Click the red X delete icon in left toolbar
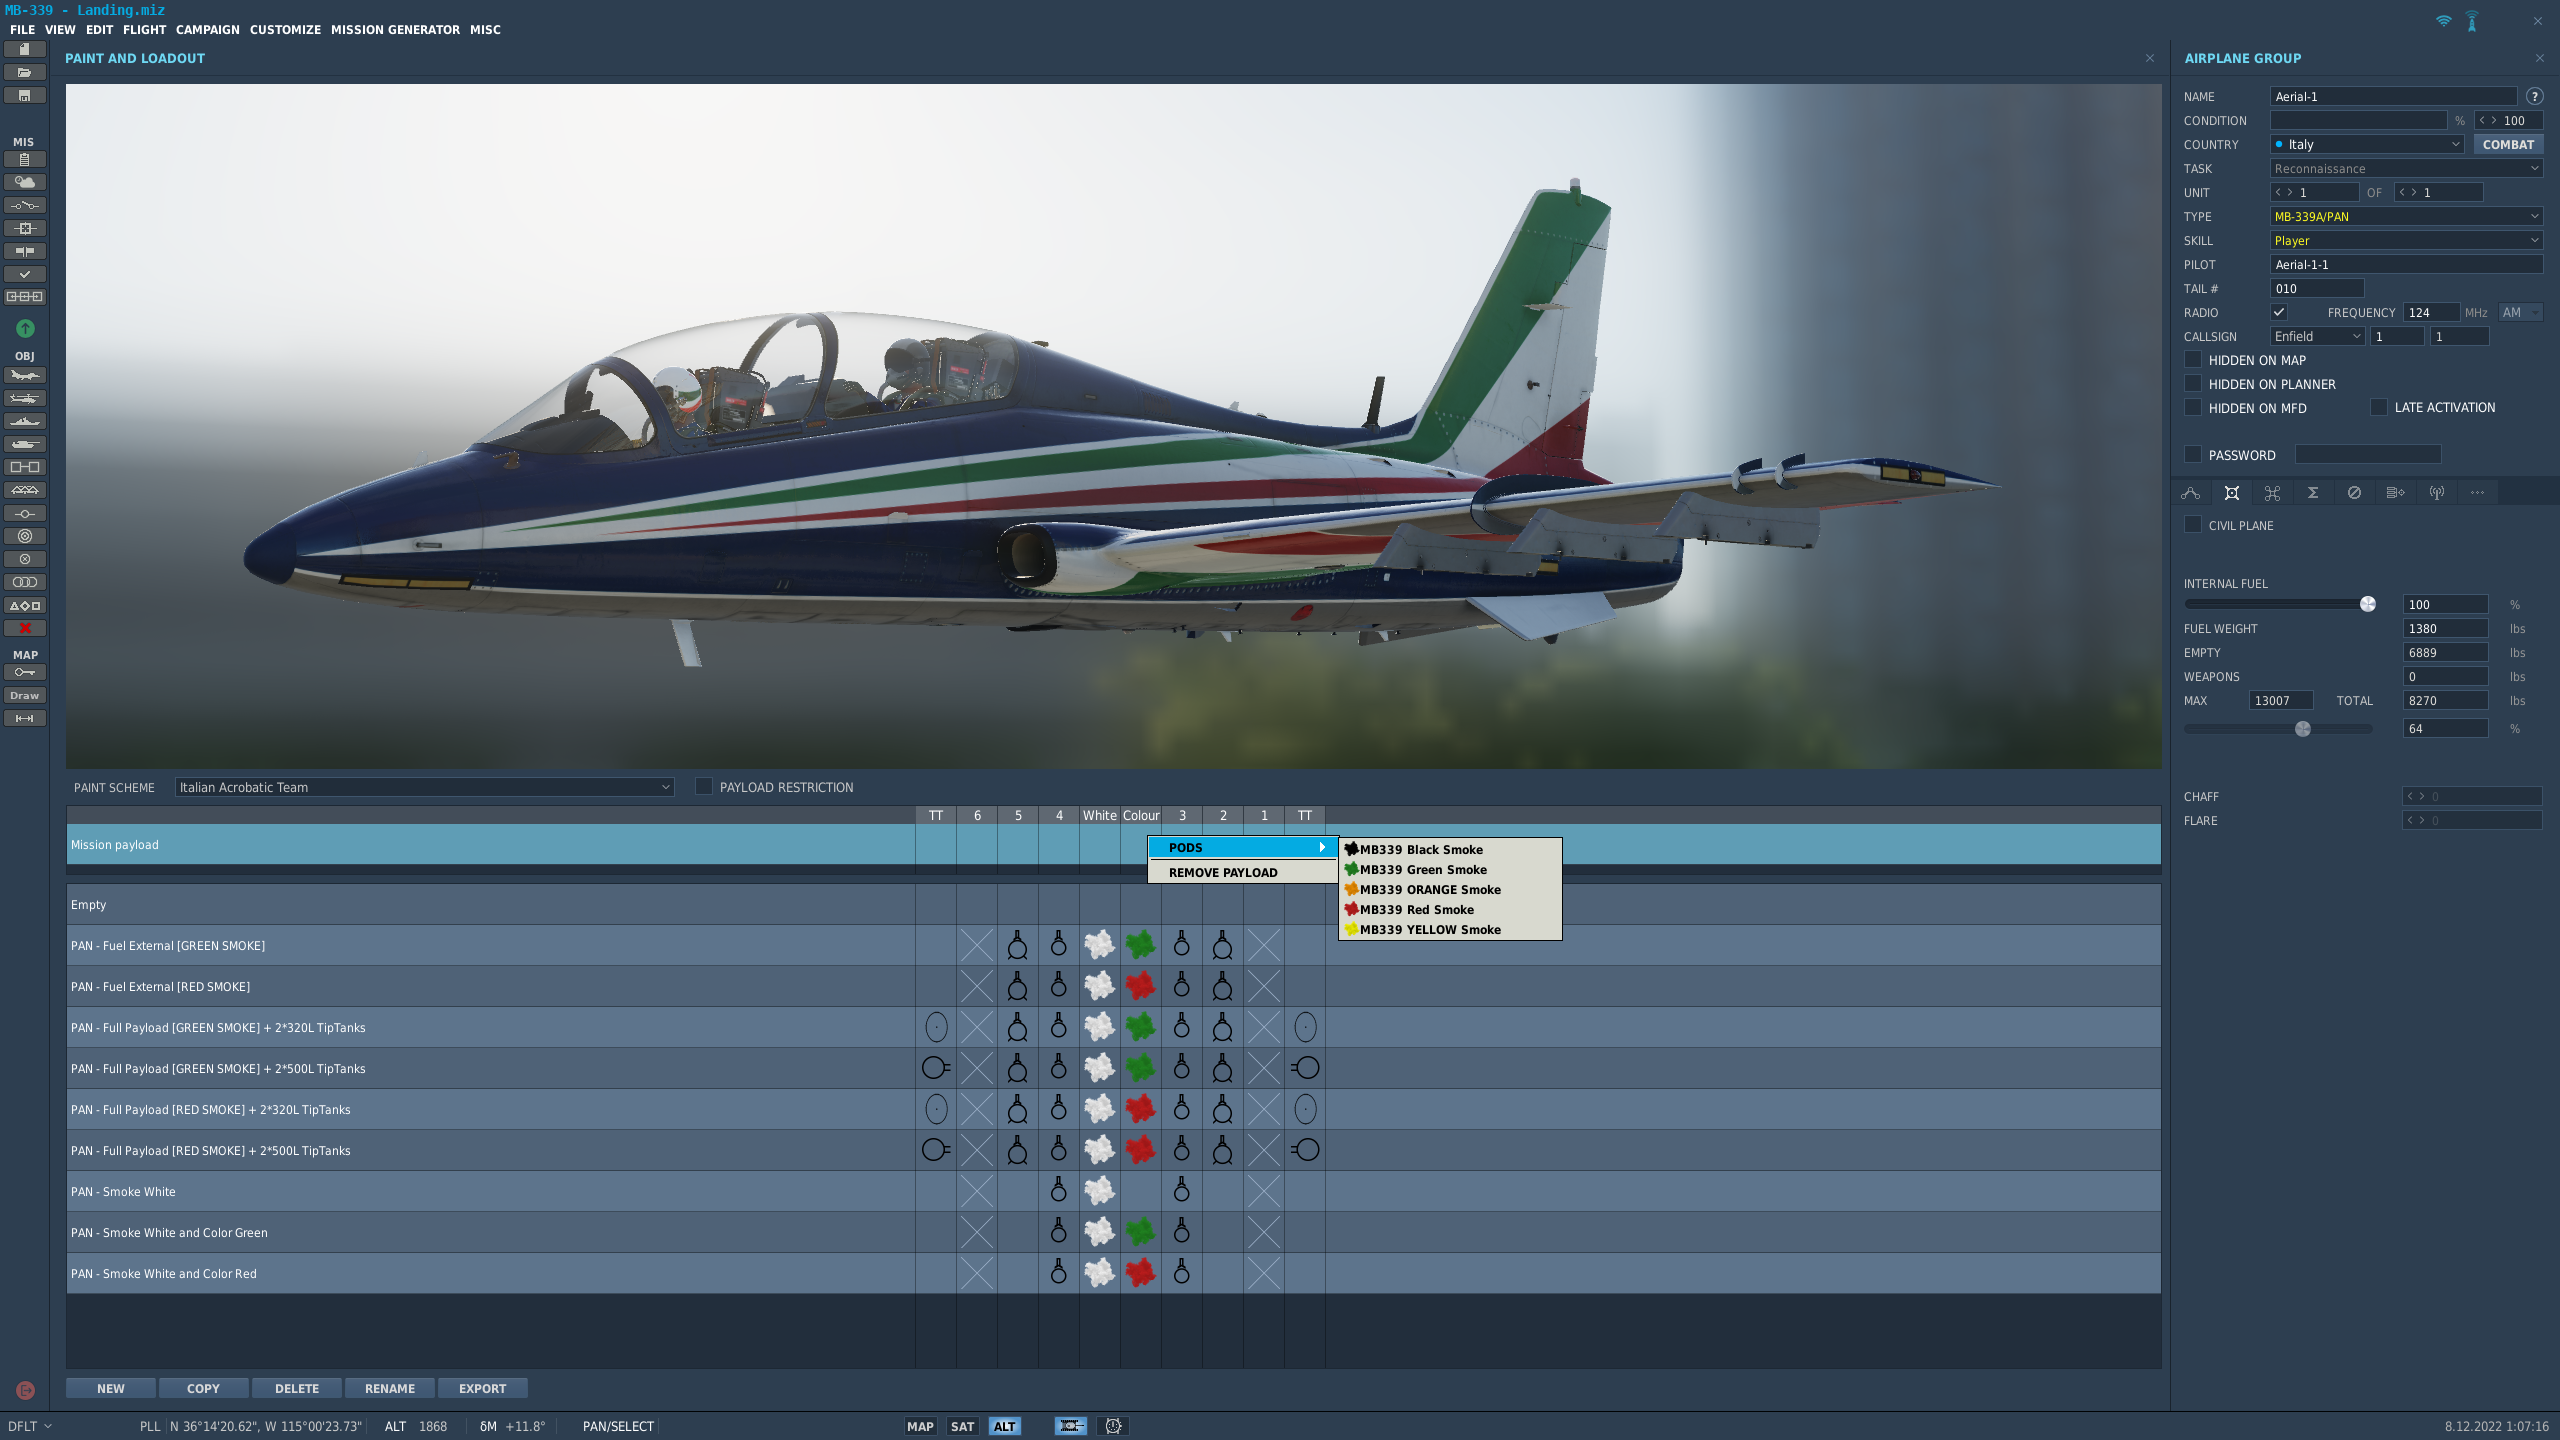This screenshot has height=1440, width=2560. pyautogui.click(x=25, y=628)
